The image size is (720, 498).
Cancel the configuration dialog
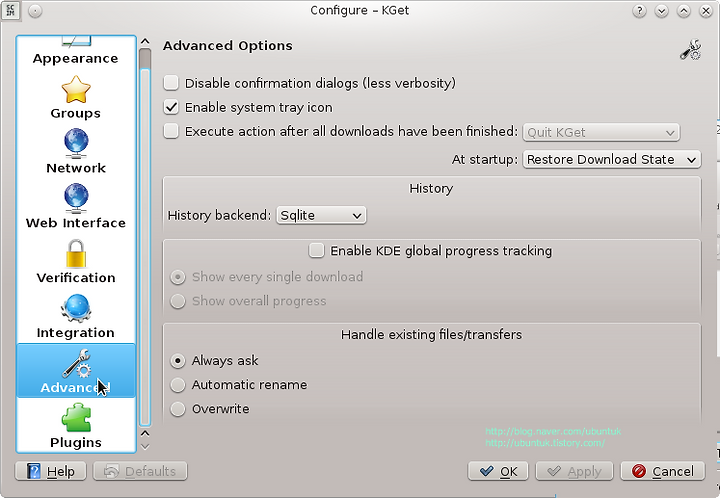pos(663,471)
